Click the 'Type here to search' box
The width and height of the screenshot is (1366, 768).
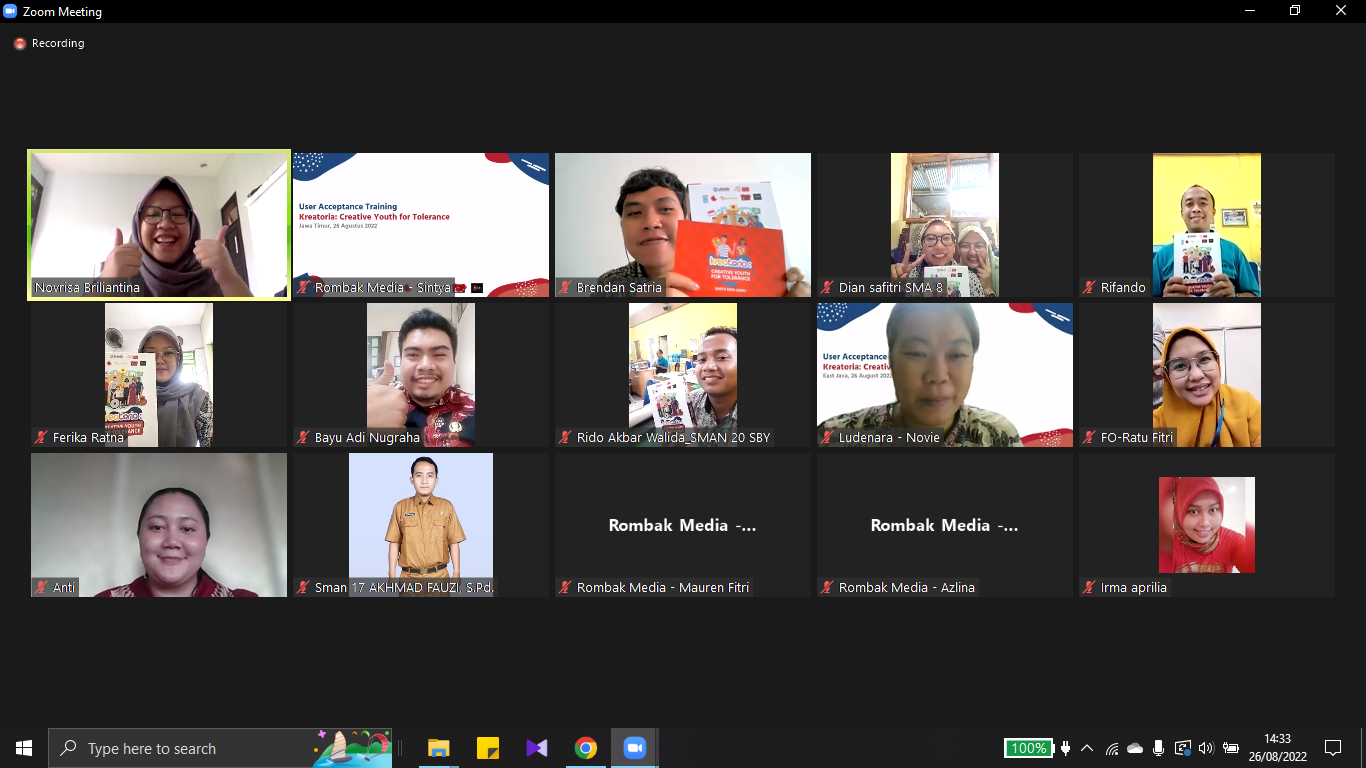[x=220, y=748]
